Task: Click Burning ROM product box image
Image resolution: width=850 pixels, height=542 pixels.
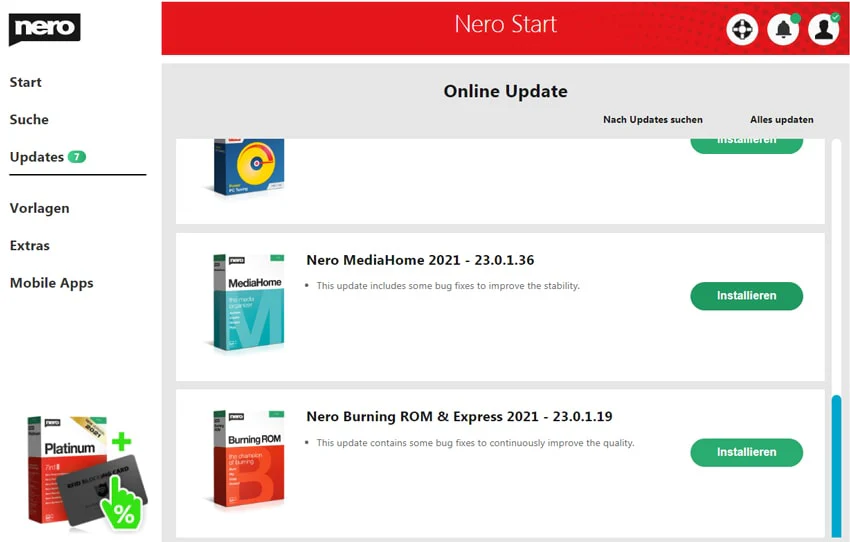Action: [x=248, y=459]
